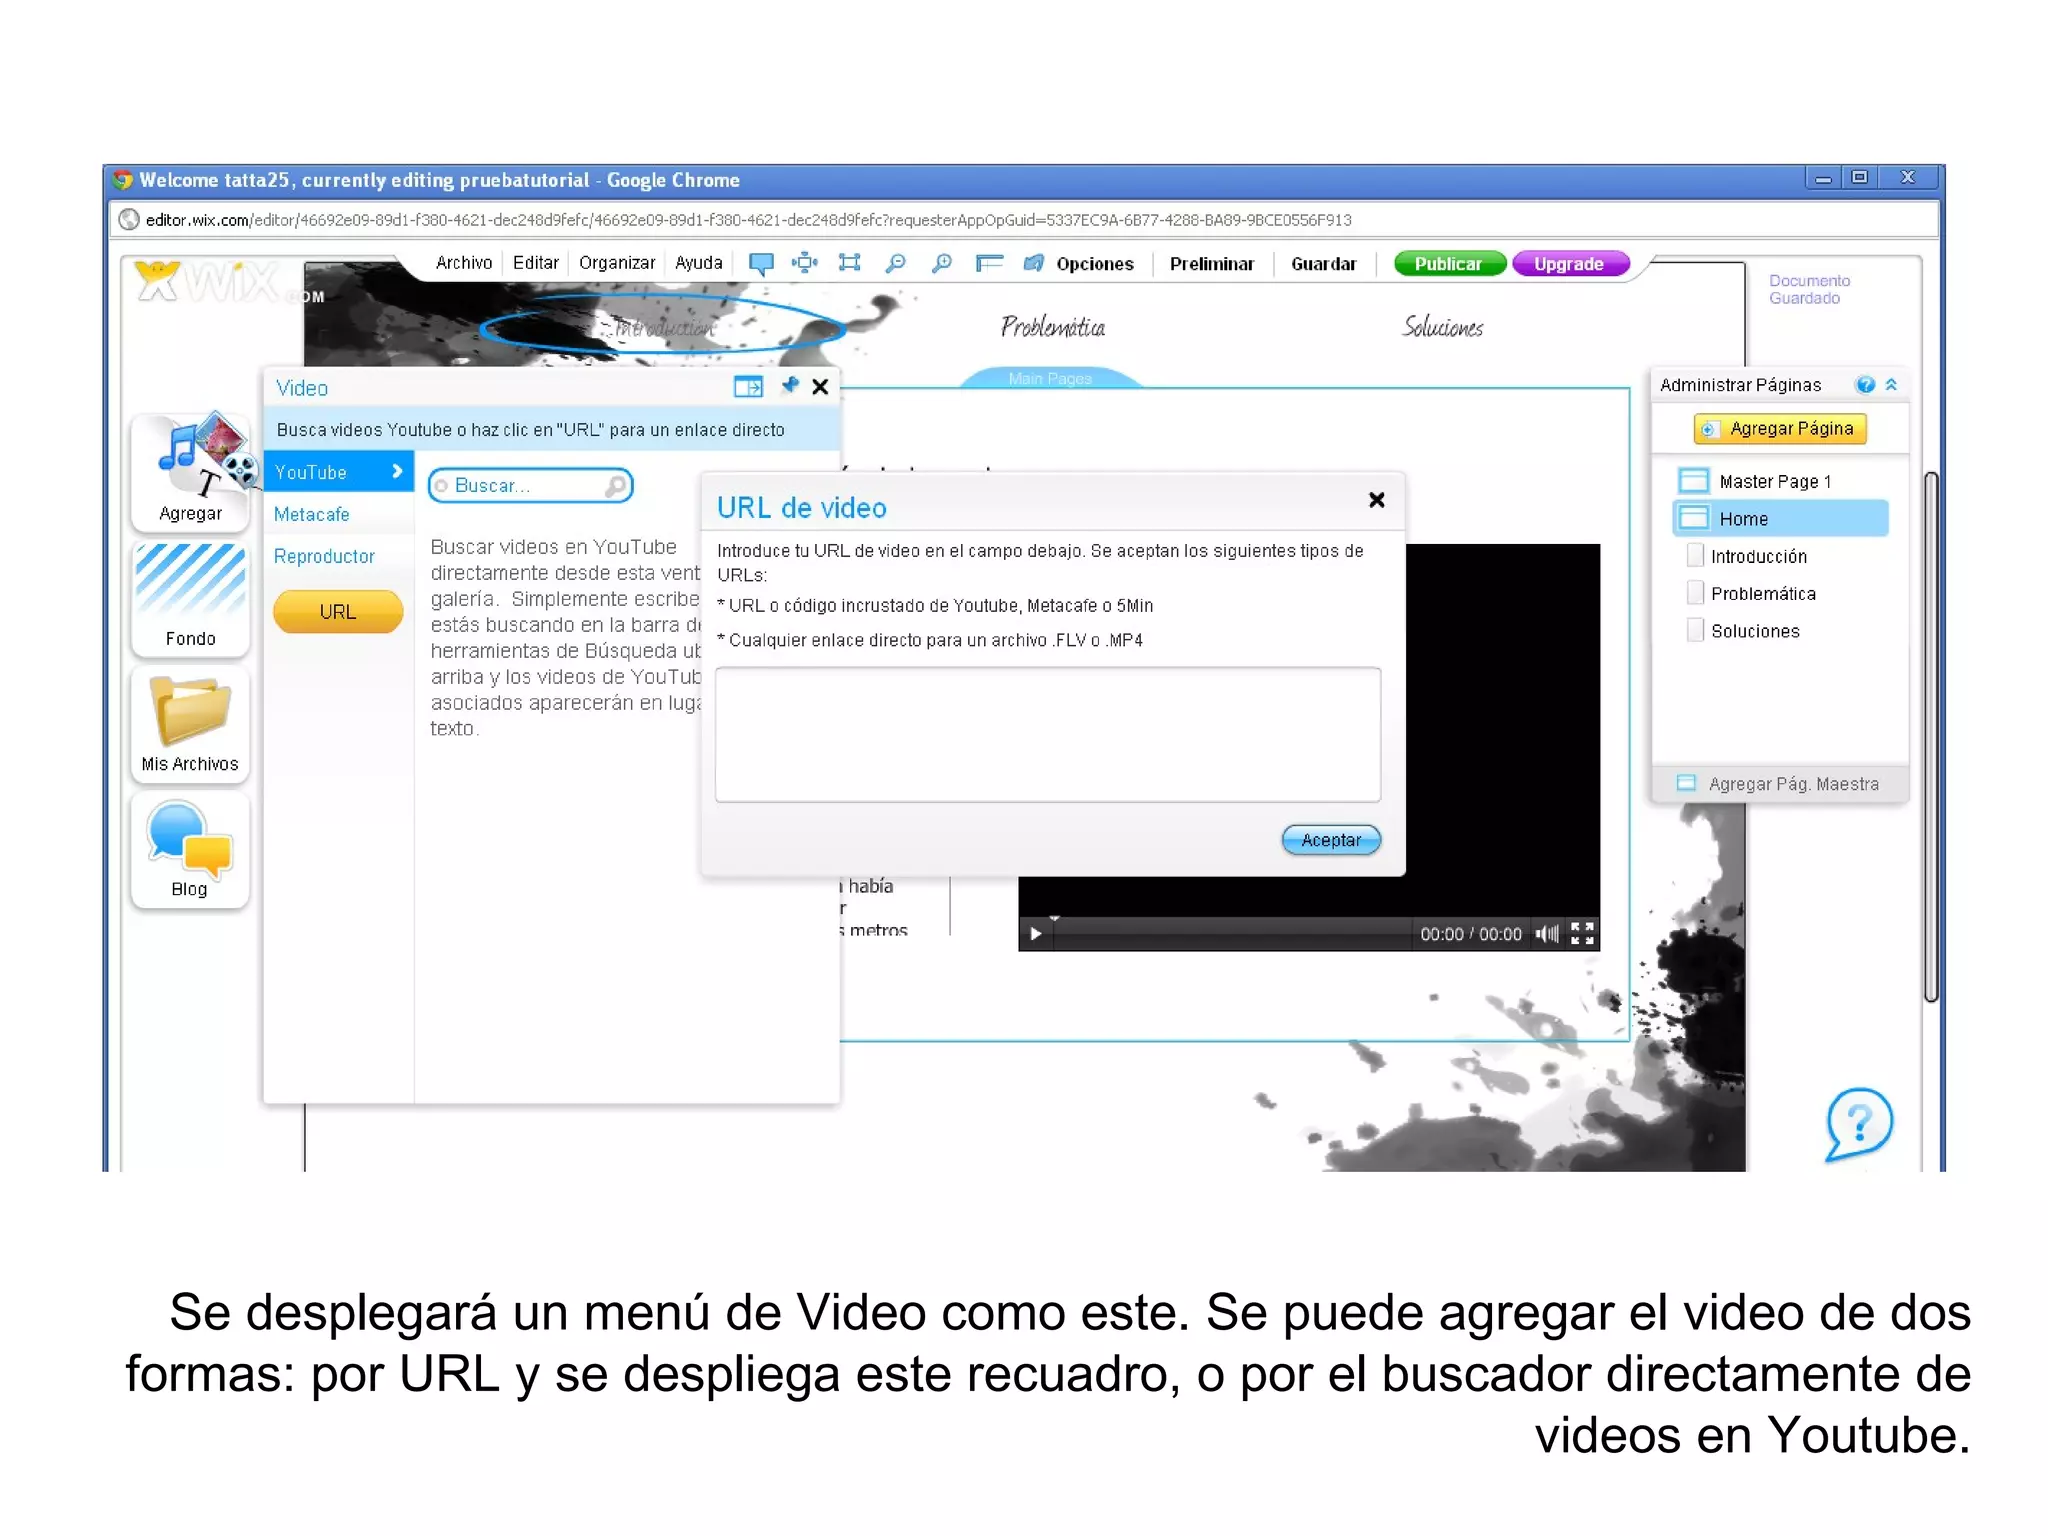Click the browser address bar
The height and width of the screenshot is (1536, 2048).
click(x=1024, y=220)
